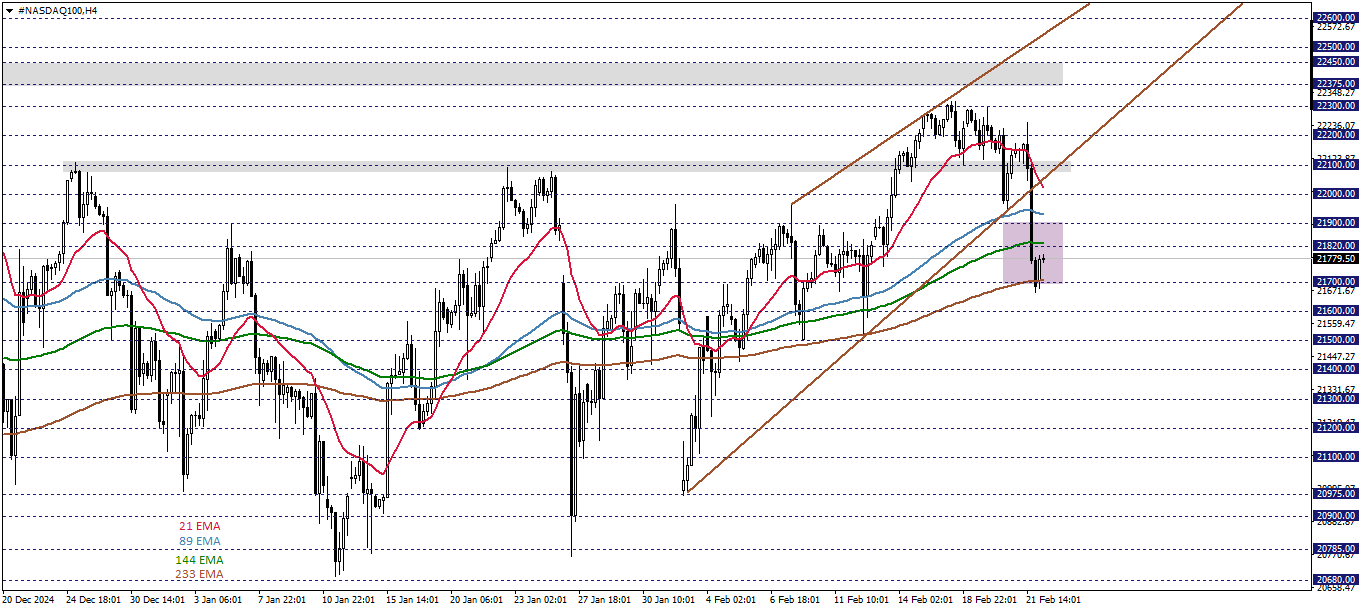Select the 144 EMA legend label
This screenshot has width=1362, height=611.
click(x=200, y=560)
